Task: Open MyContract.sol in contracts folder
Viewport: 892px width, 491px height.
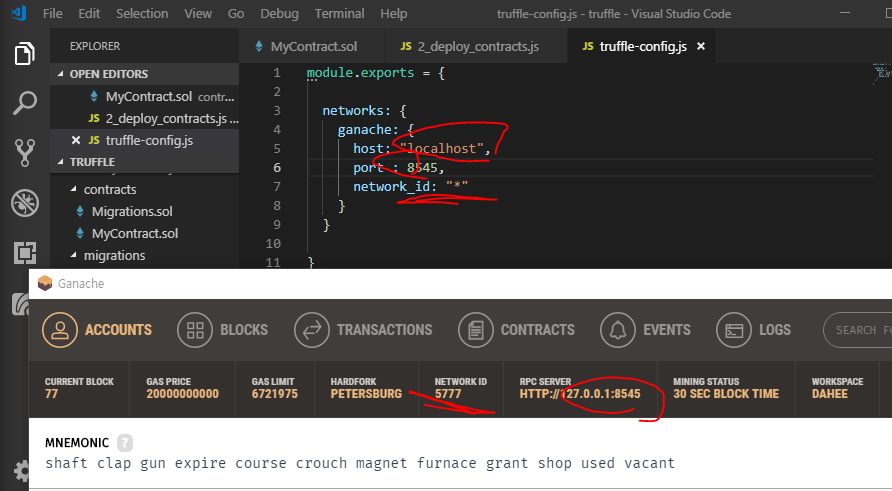Action: pyautogui.click(x=144, y=233)
